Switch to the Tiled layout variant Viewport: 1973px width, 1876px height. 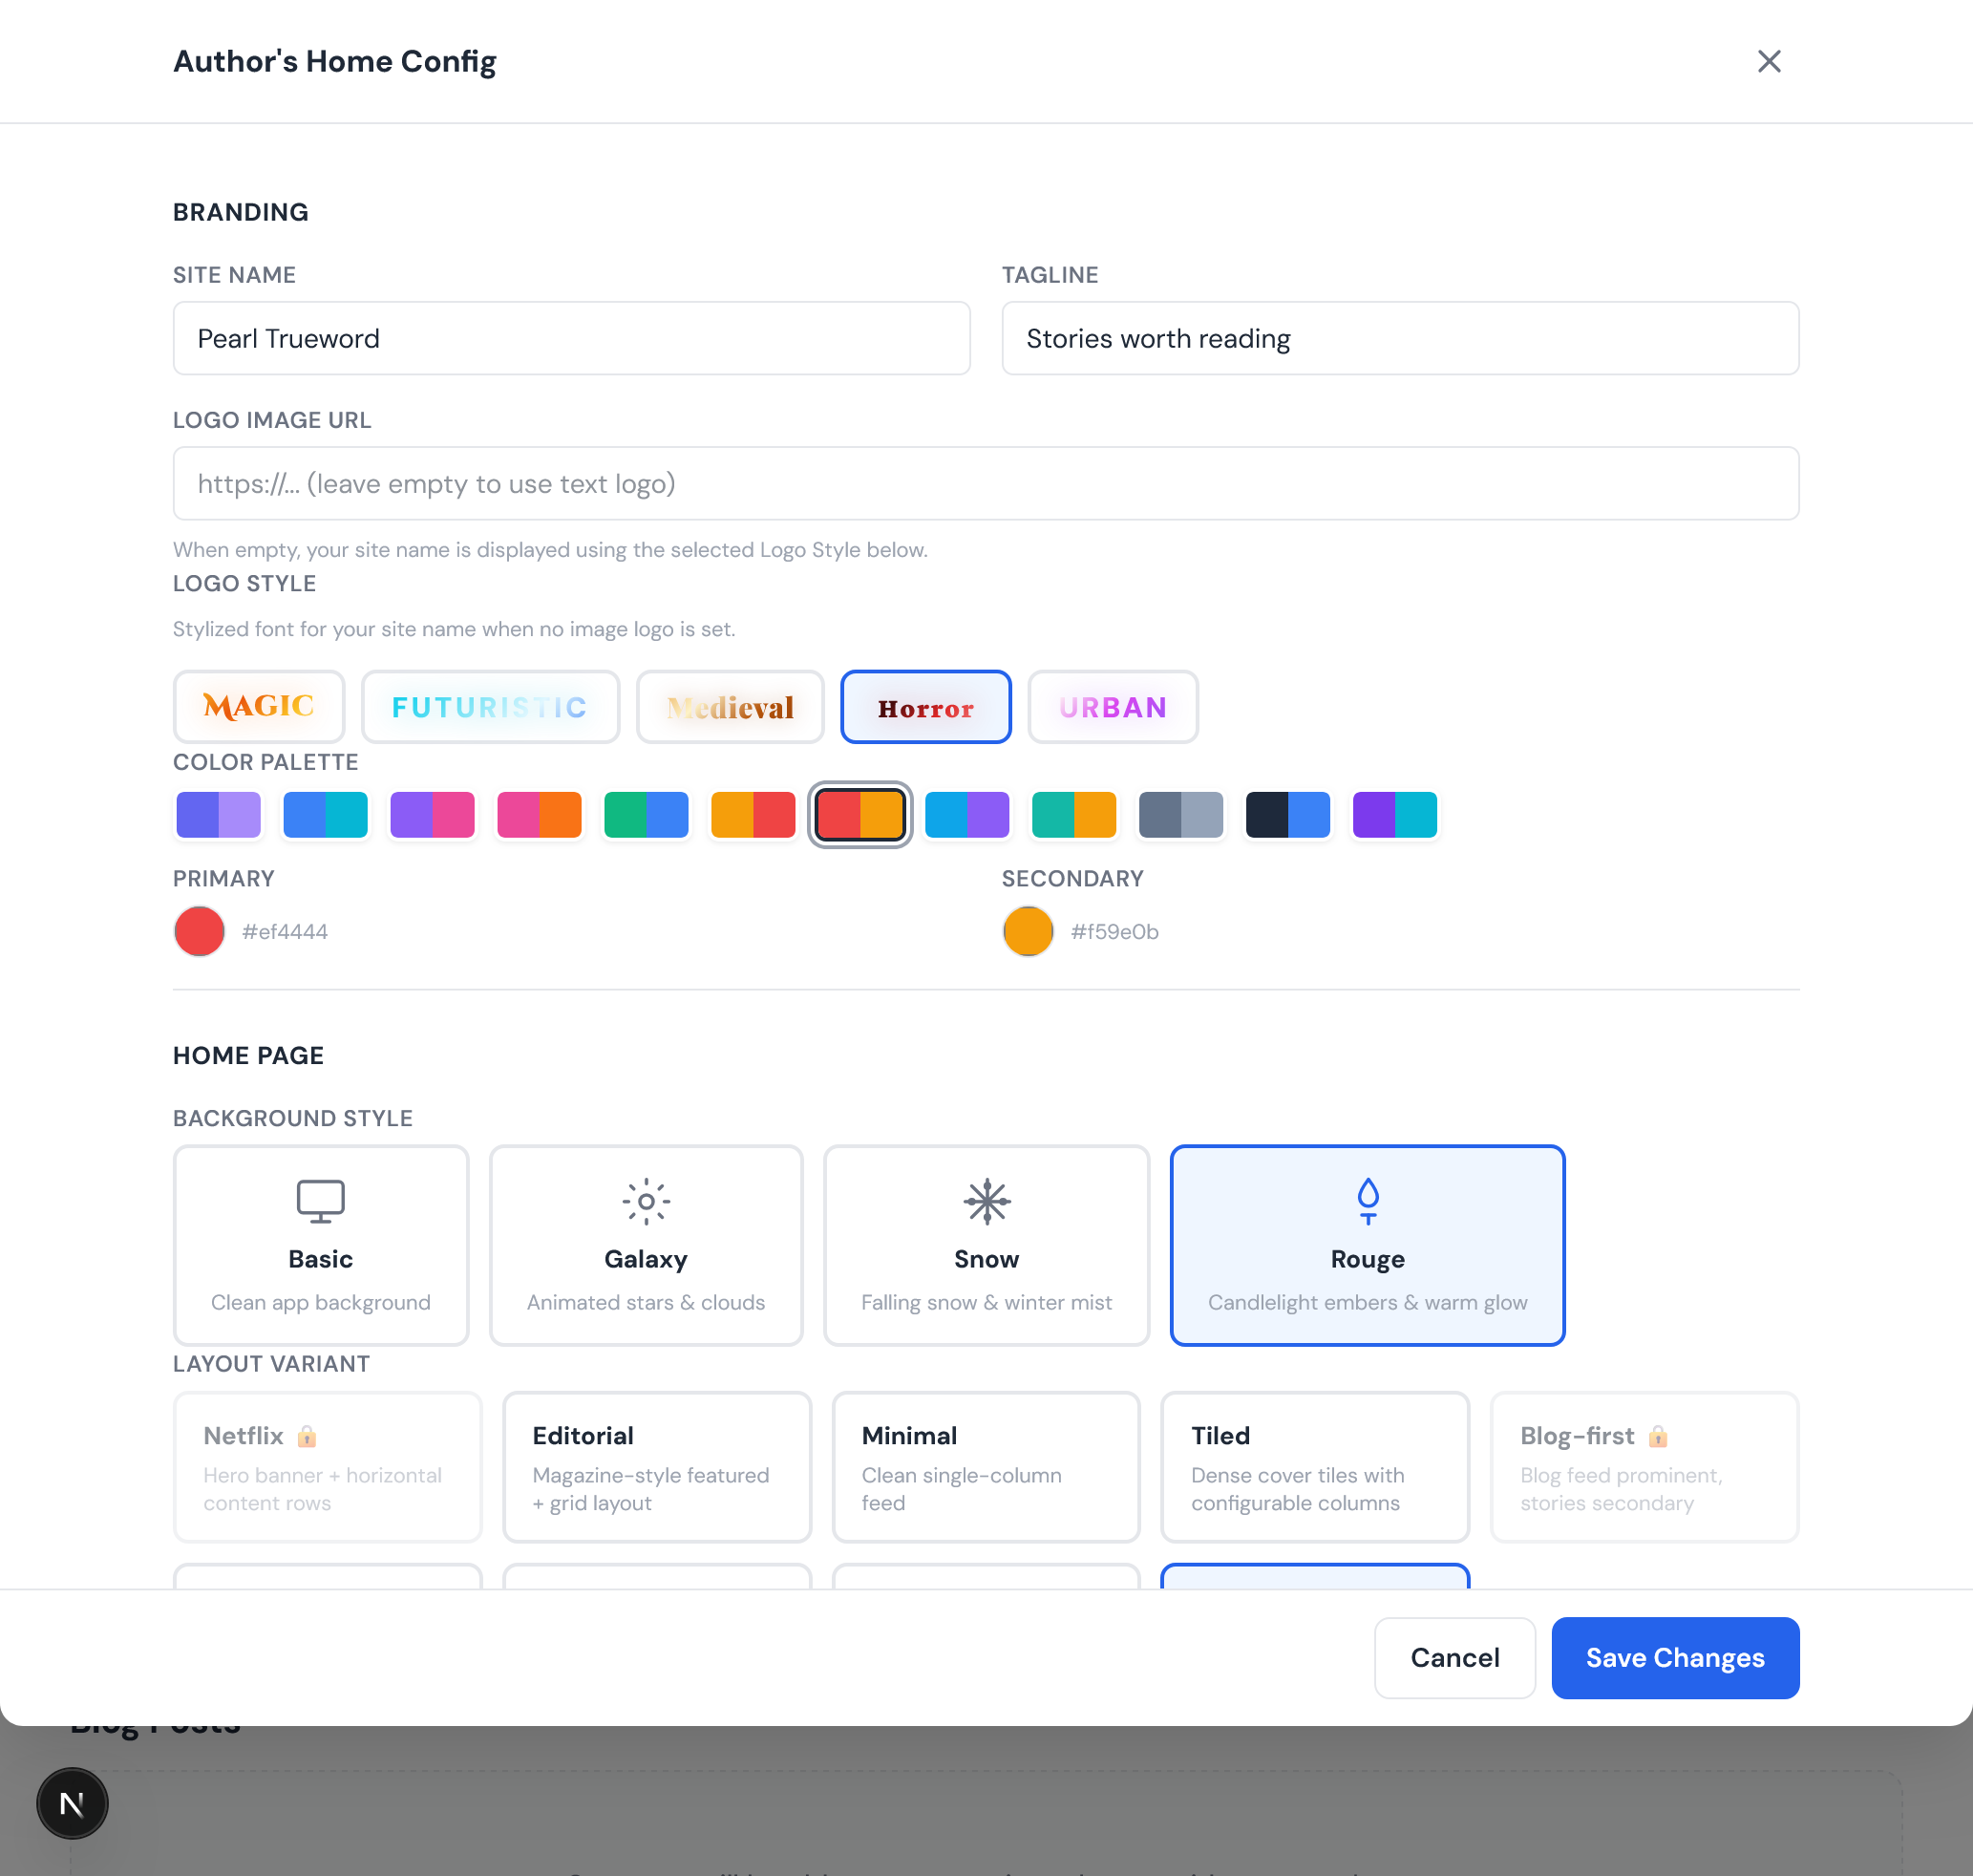coord(1314,1467)
